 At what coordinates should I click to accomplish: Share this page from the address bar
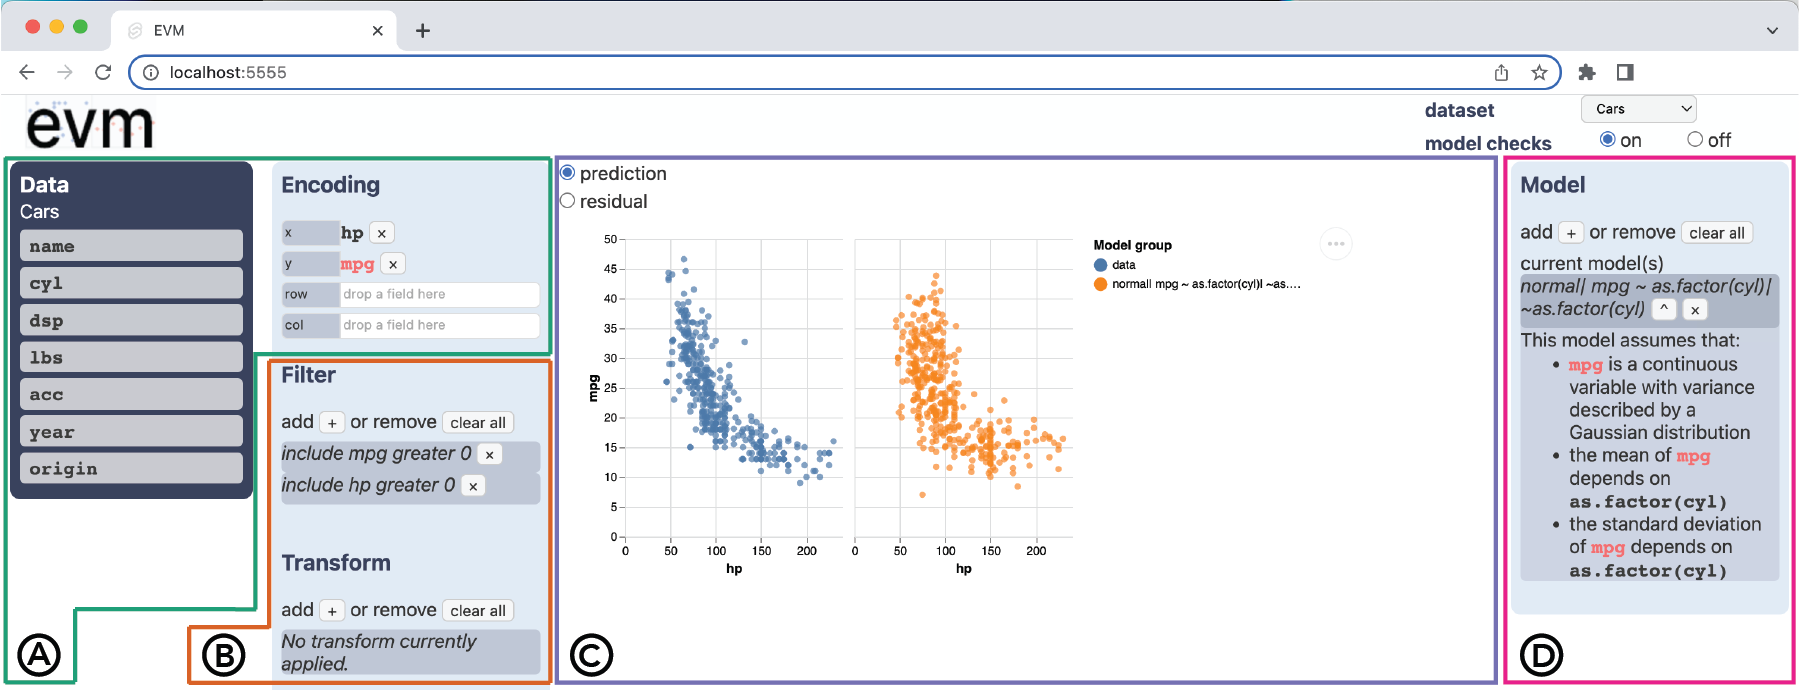point(1501,72)
